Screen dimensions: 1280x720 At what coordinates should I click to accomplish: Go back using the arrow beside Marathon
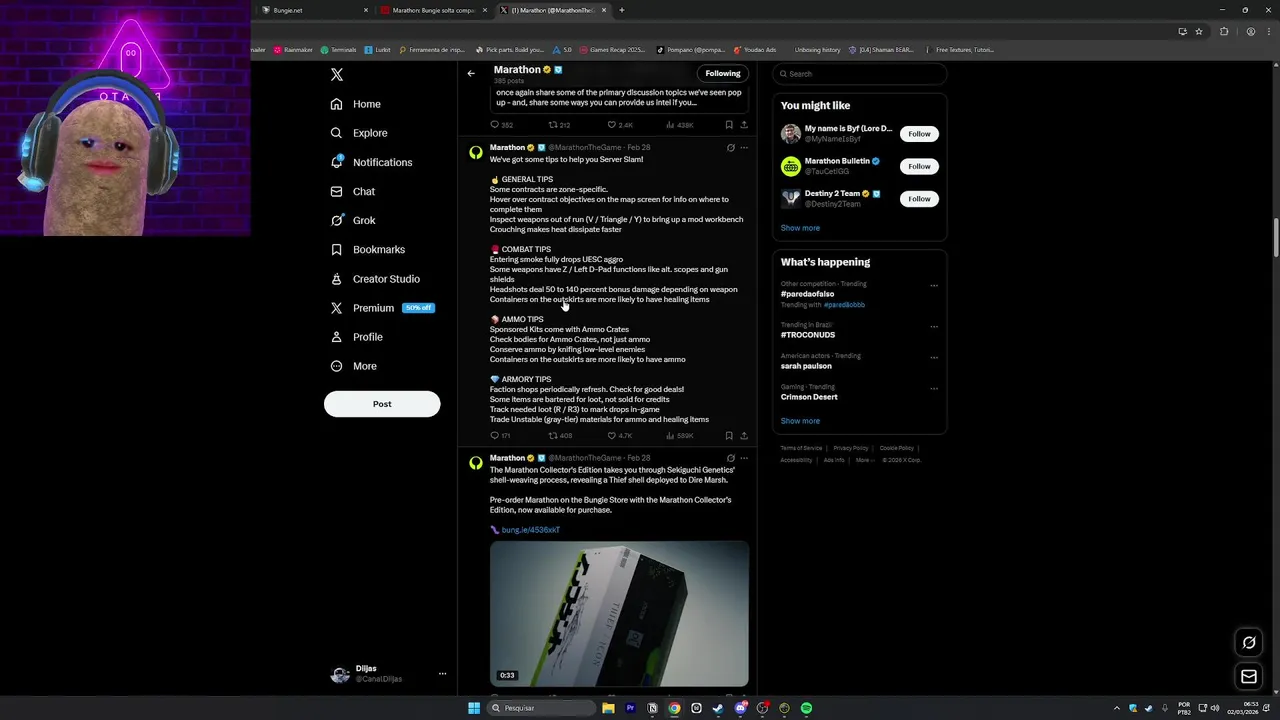471,73
